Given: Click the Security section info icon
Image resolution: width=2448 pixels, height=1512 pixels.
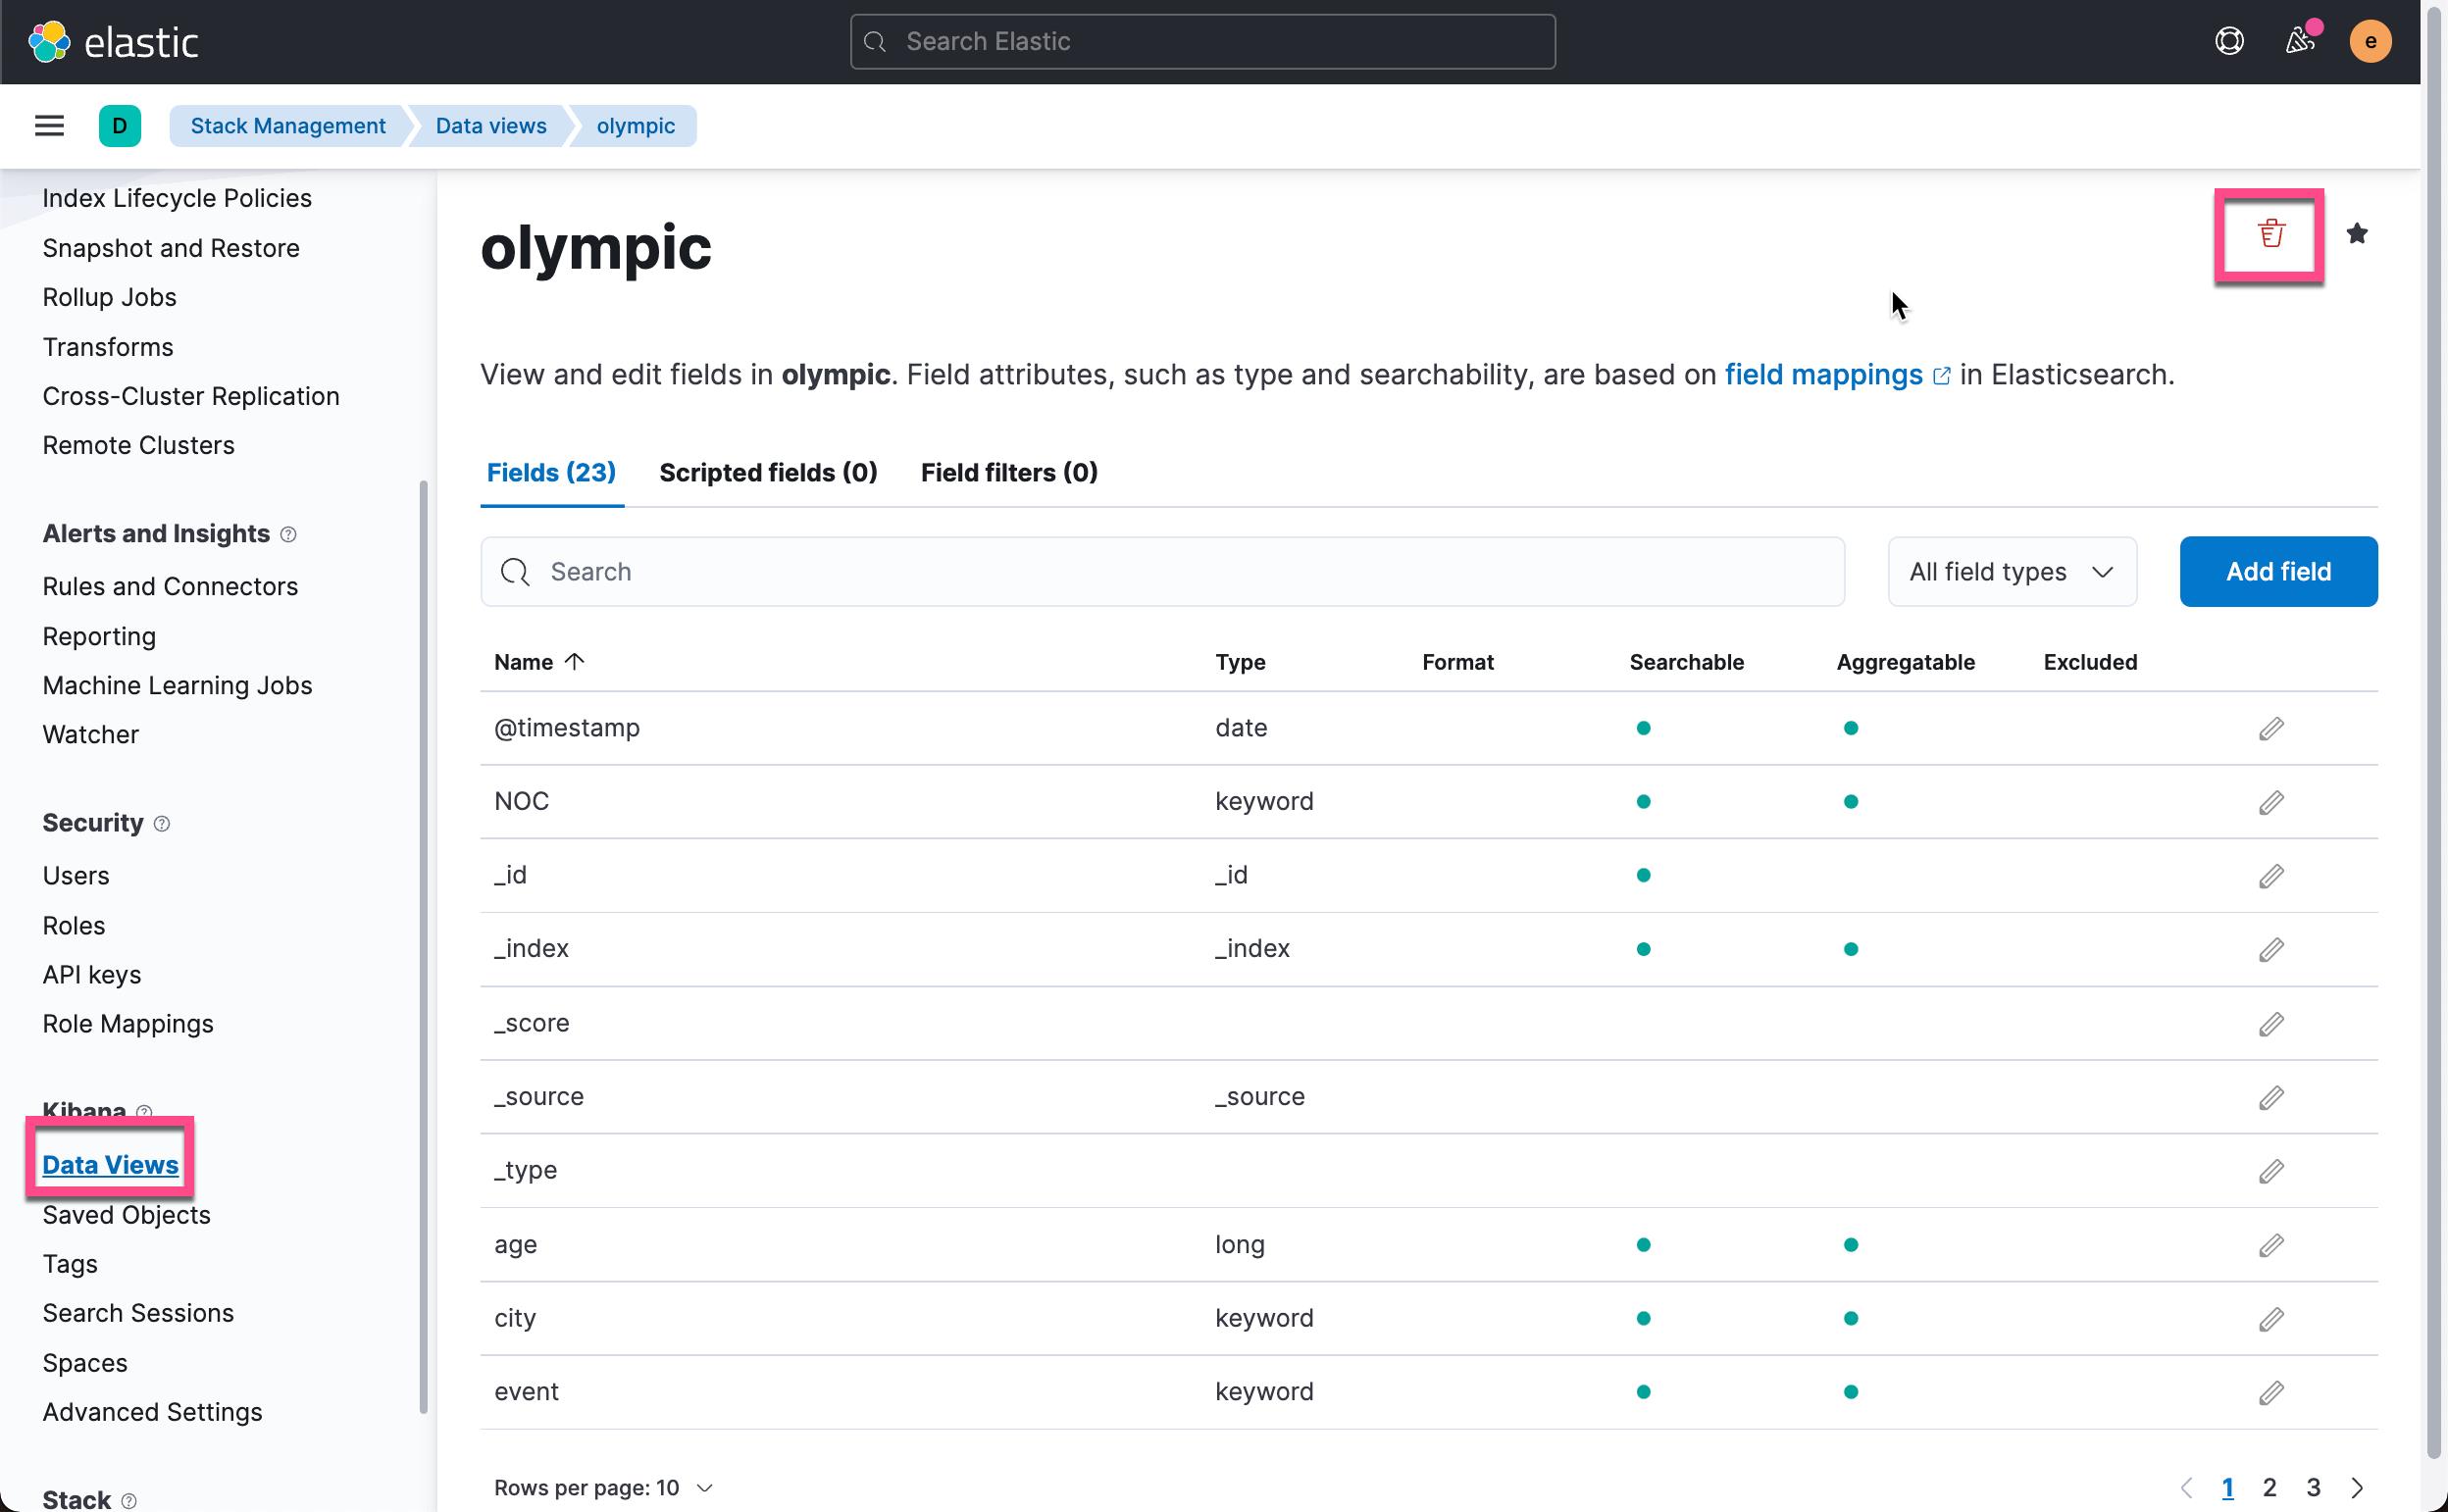Looking at the screenshot, I should pyautogui.click(x=162, y=824).
